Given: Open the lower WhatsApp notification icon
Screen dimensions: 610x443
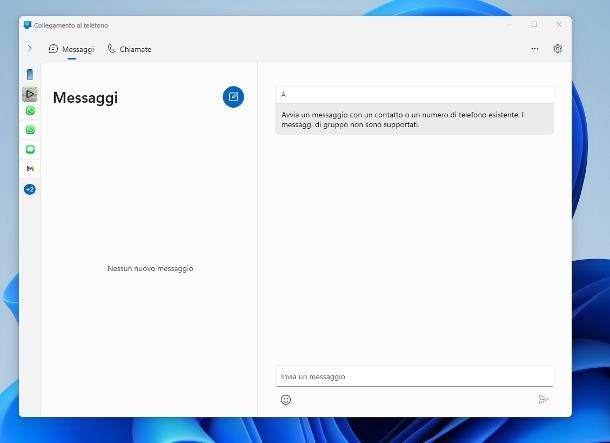Looking at the screenshot, I should point(30,130).
